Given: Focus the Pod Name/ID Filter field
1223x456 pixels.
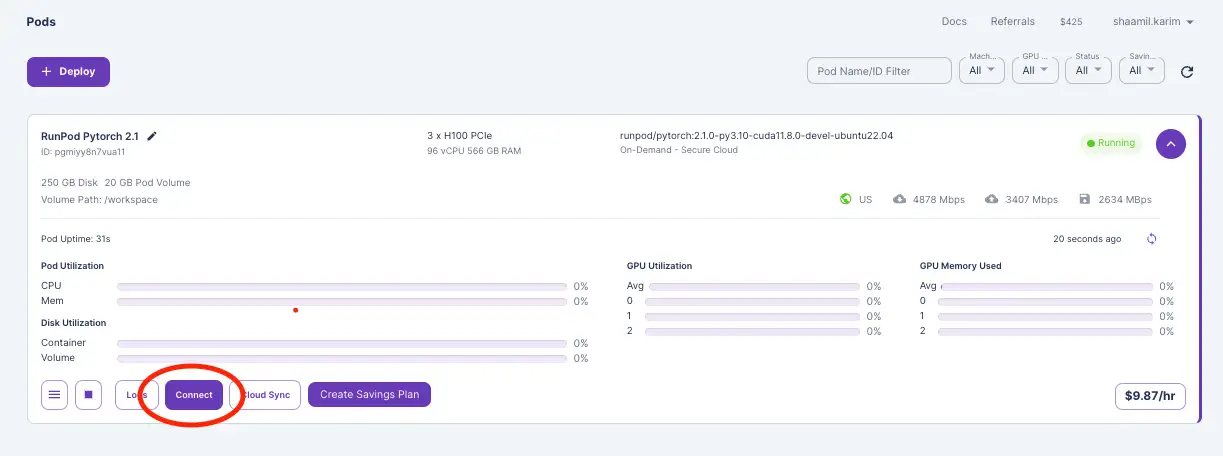Looking at the screenshot, I should (x=879, y=71).
